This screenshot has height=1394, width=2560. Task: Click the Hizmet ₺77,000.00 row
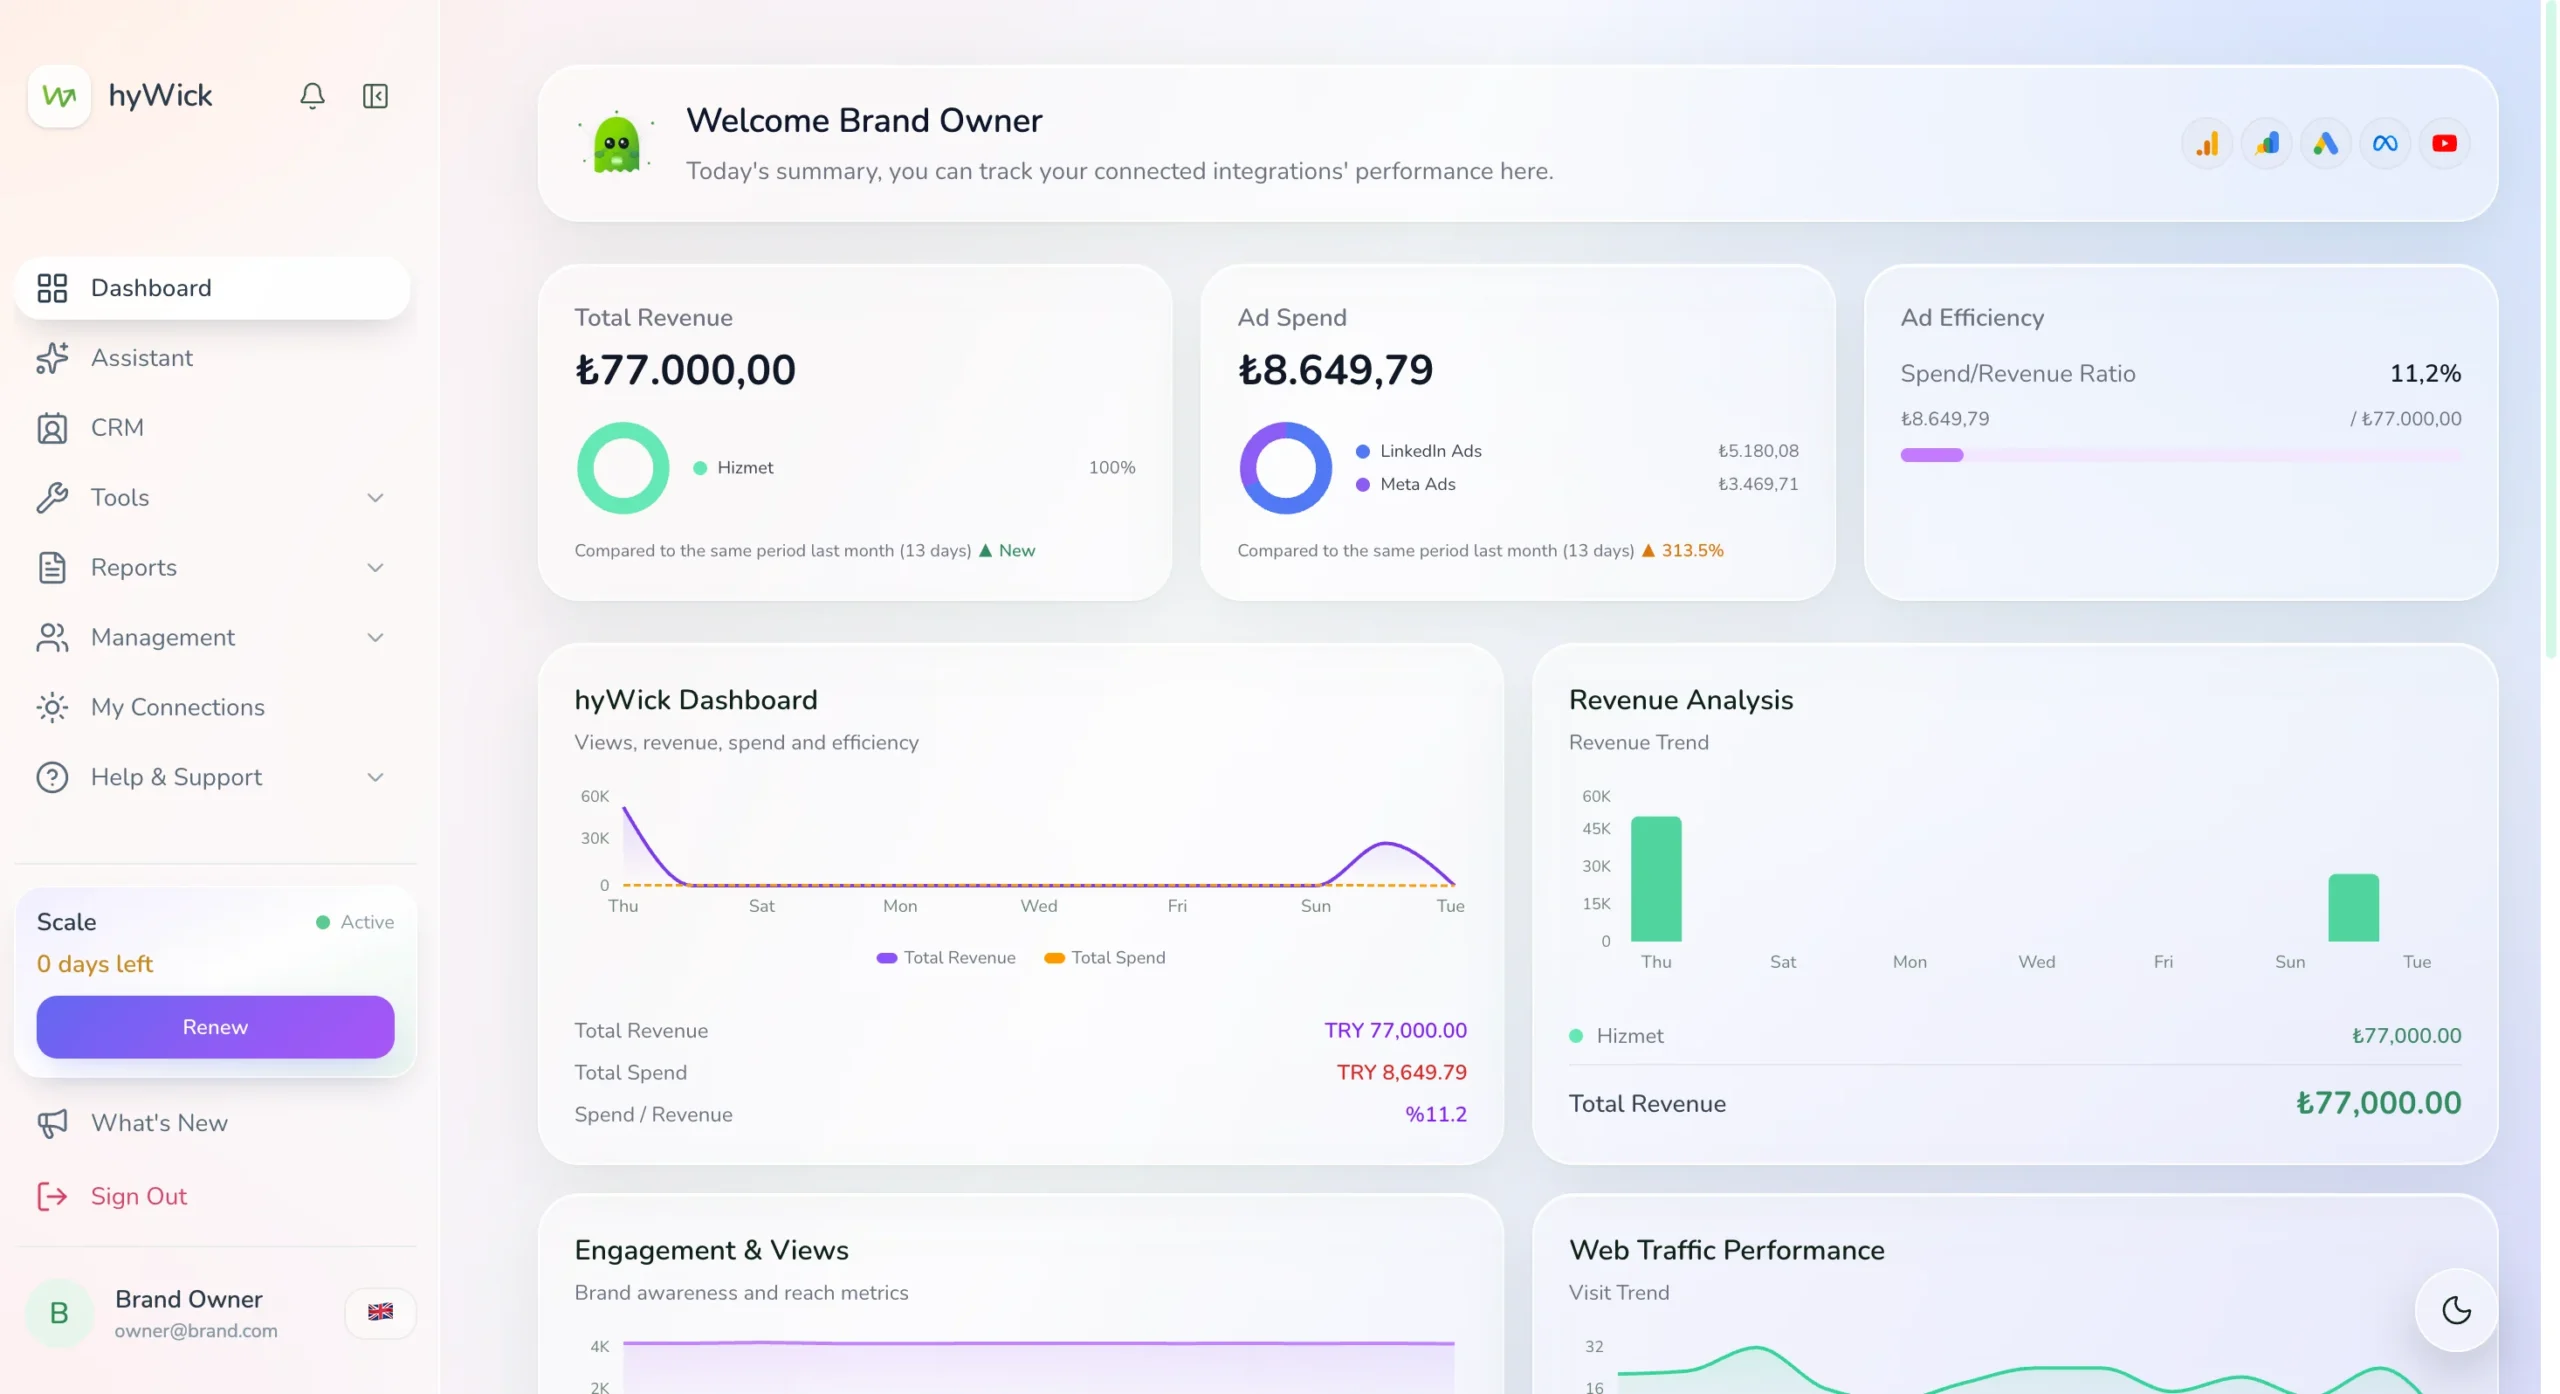point(2014,1036)
